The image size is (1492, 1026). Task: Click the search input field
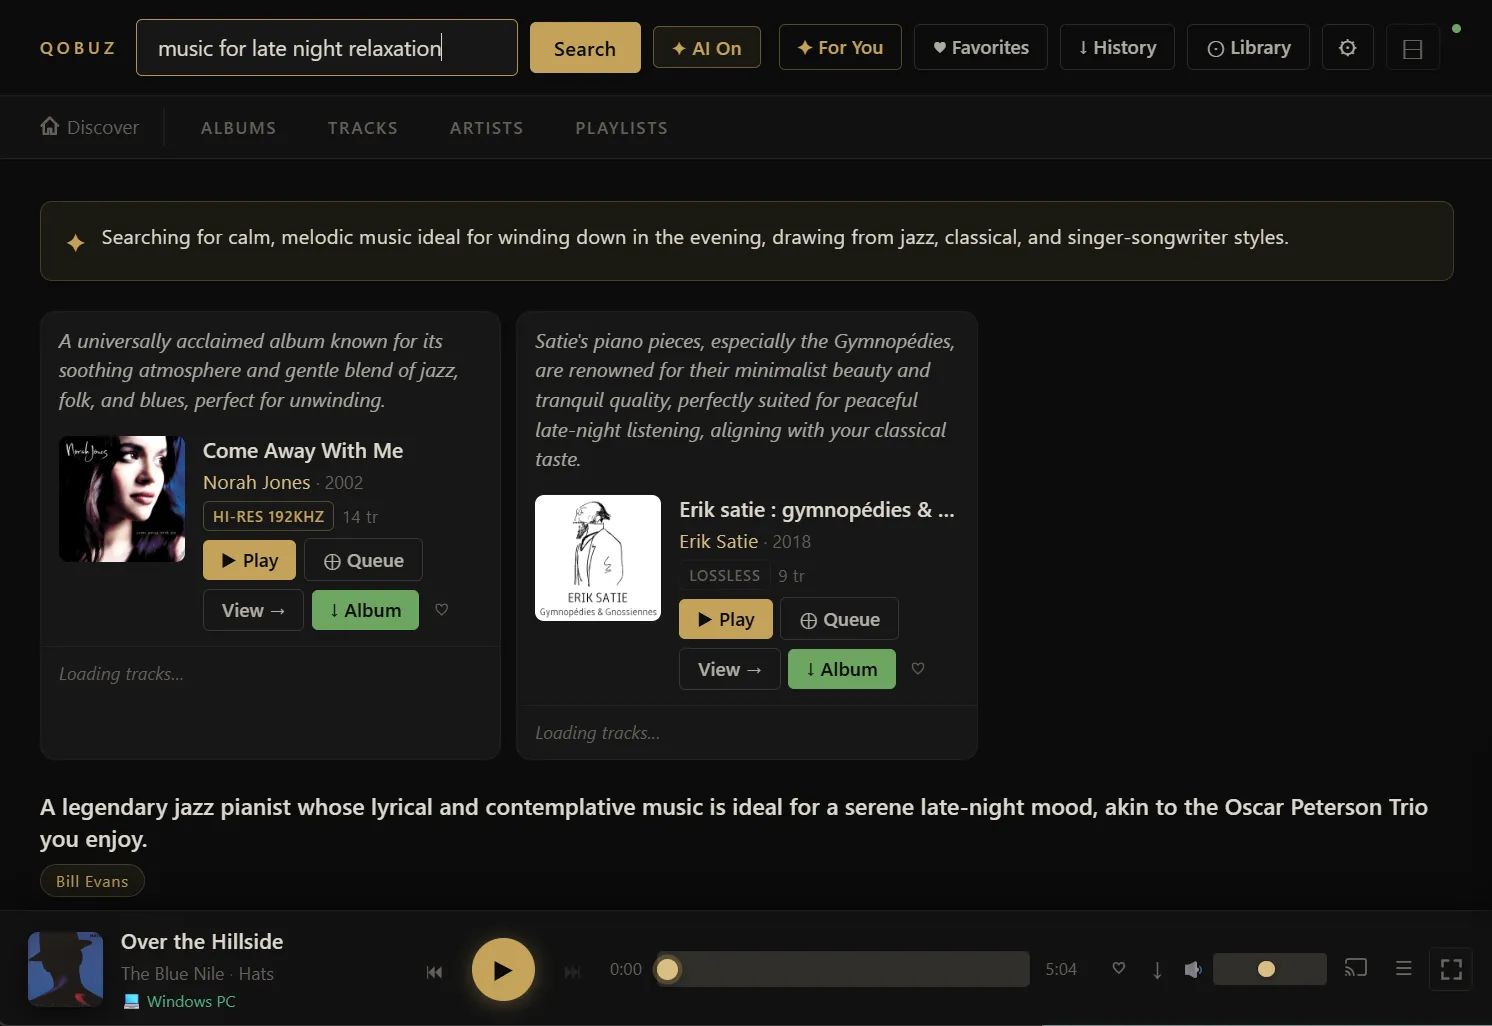(x=326, y=47)
